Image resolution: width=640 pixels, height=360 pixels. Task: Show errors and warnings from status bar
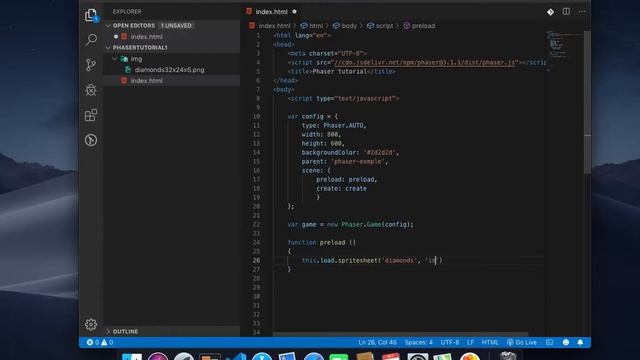click(x=100, y=342)
